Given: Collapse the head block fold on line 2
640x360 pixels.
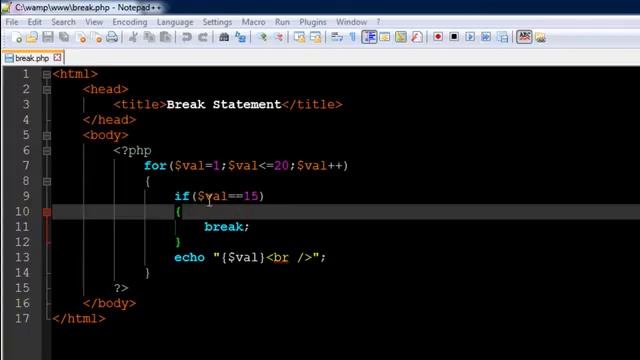Looking at the screenshot, I should 47,89.
